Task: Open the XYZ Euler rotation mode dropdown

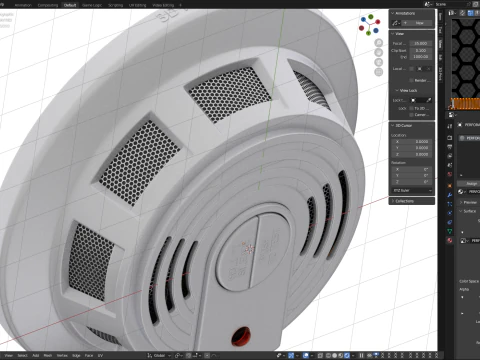Action: 412,190
